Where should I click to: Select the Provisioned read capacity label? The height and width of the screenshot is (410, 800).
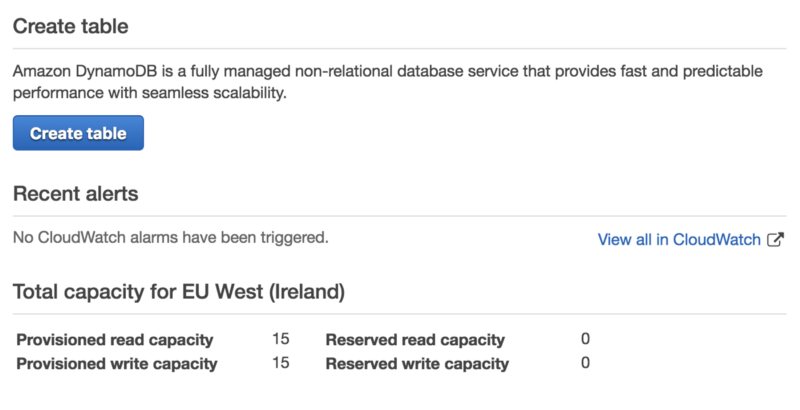coord(115,340)
